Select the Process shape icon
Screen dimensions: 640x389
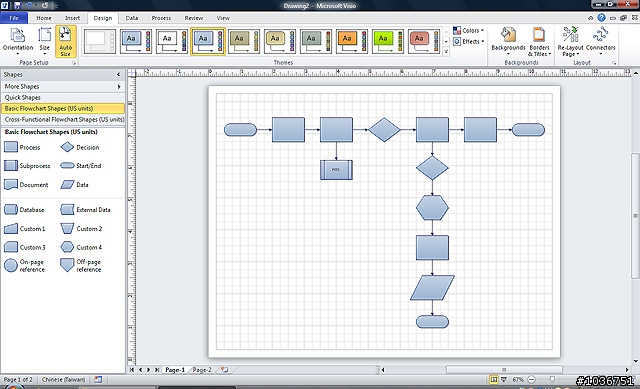11,147
